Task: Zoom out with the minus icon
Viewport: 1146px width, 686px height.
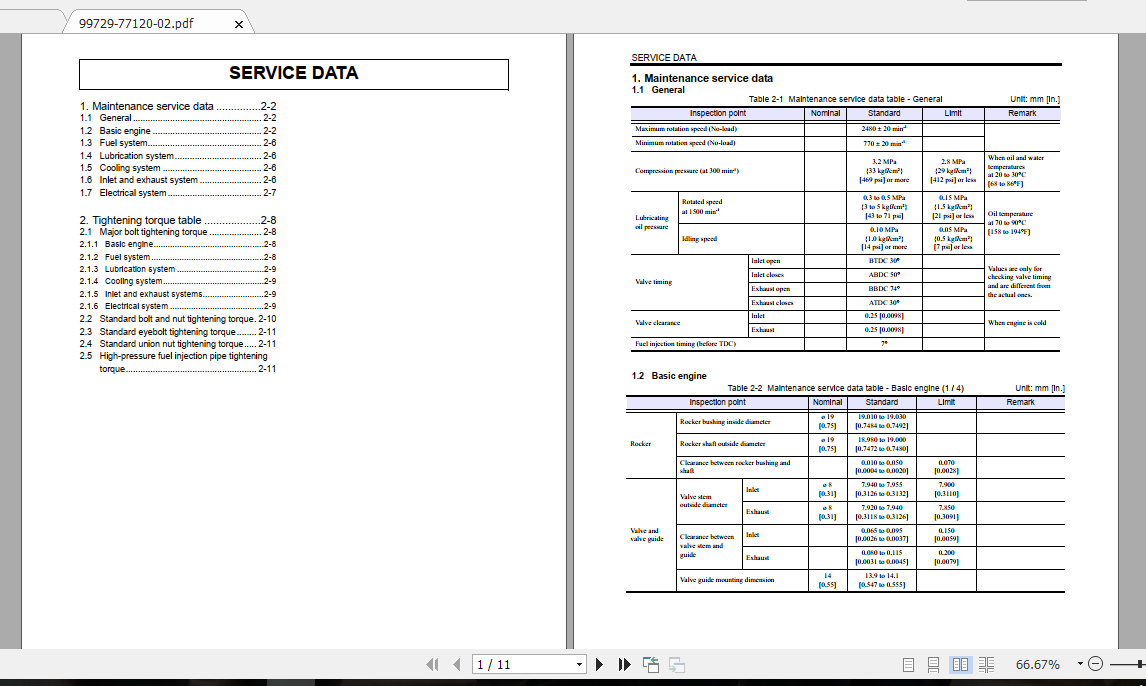Action: [1096, 662]
